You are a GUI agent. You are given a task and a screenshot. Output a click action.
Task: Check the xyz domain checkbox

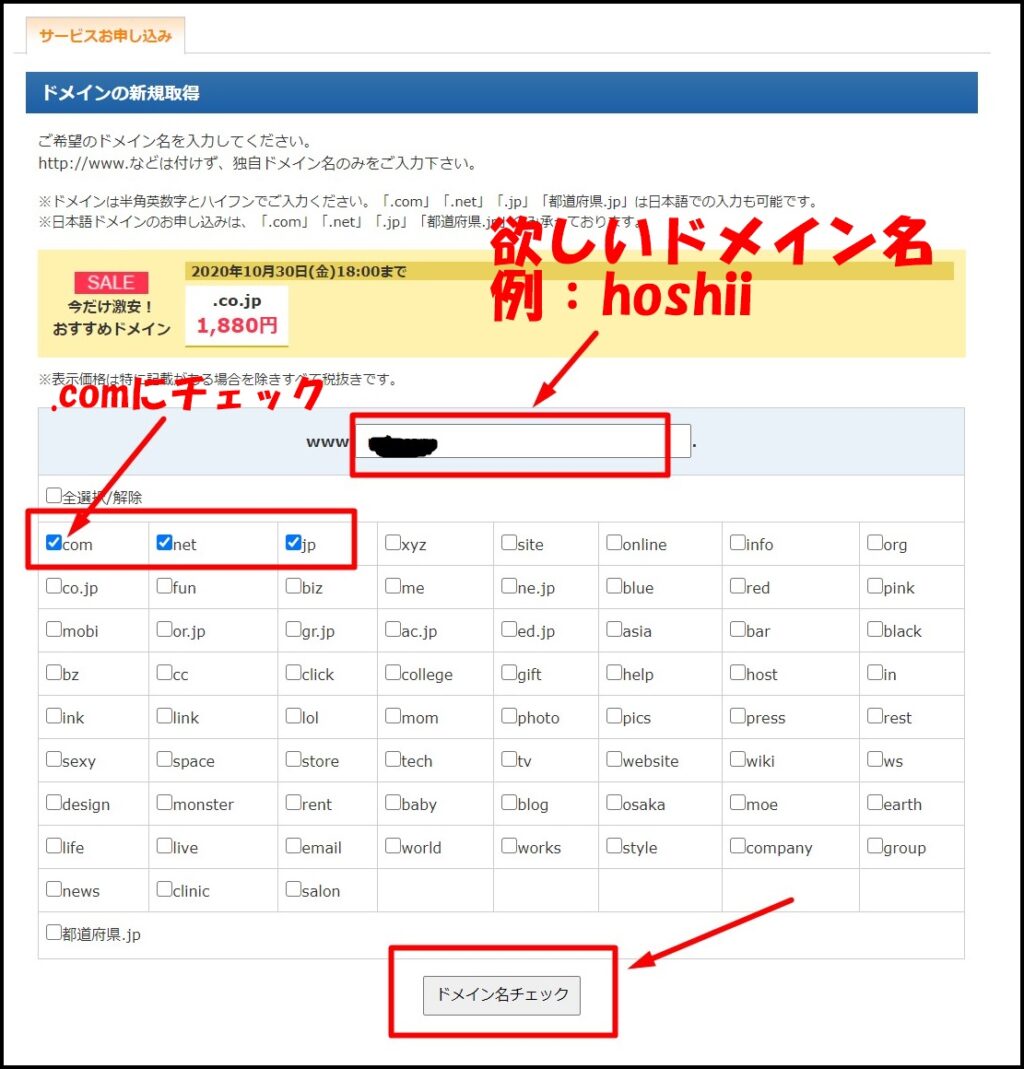(x=393, y=542)
